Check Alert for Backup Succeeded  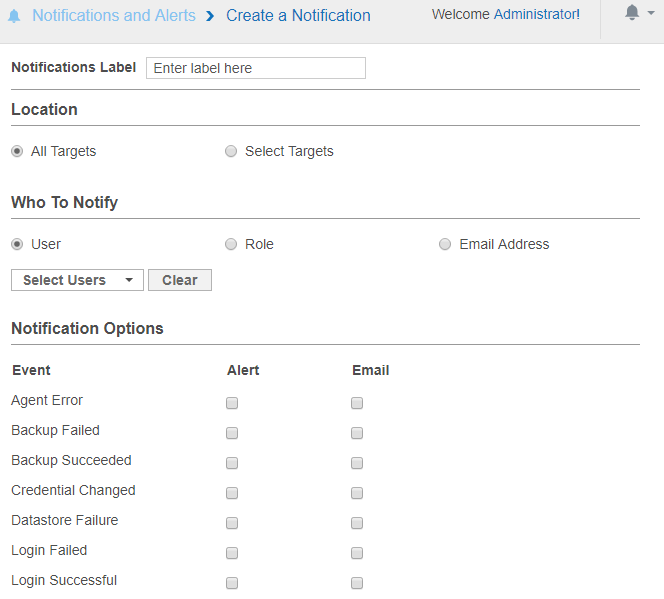click(232, 463)
